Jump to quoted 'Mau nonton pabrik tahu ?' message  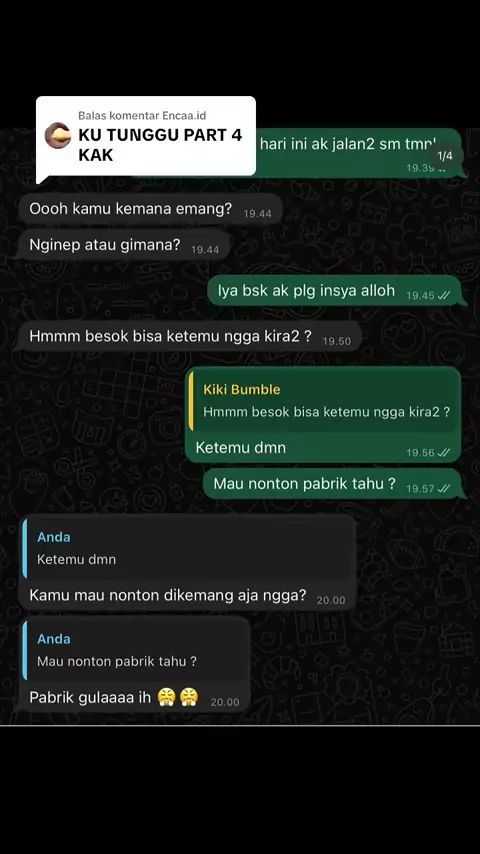coord(136,651)
